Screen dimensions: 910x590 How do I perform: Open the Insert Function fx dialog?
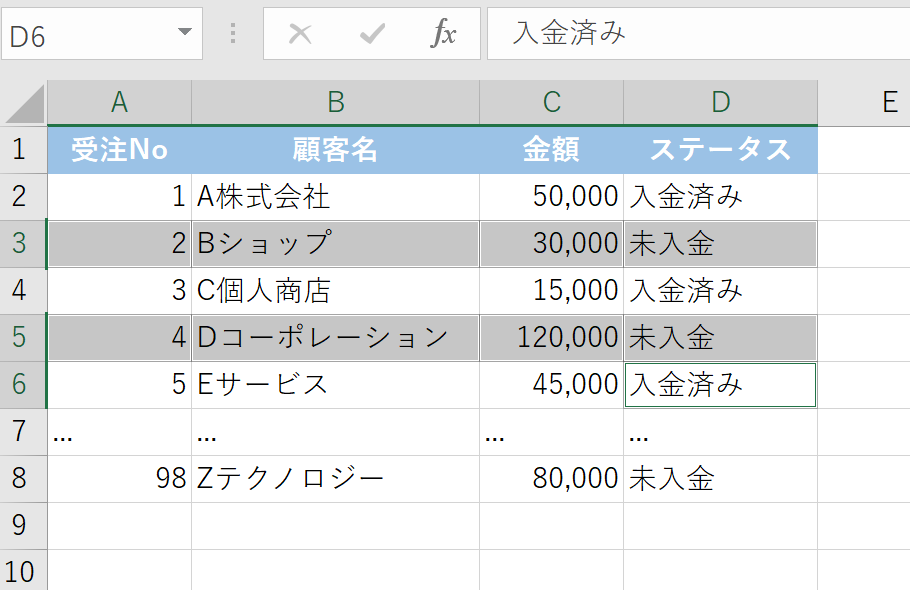443,34
